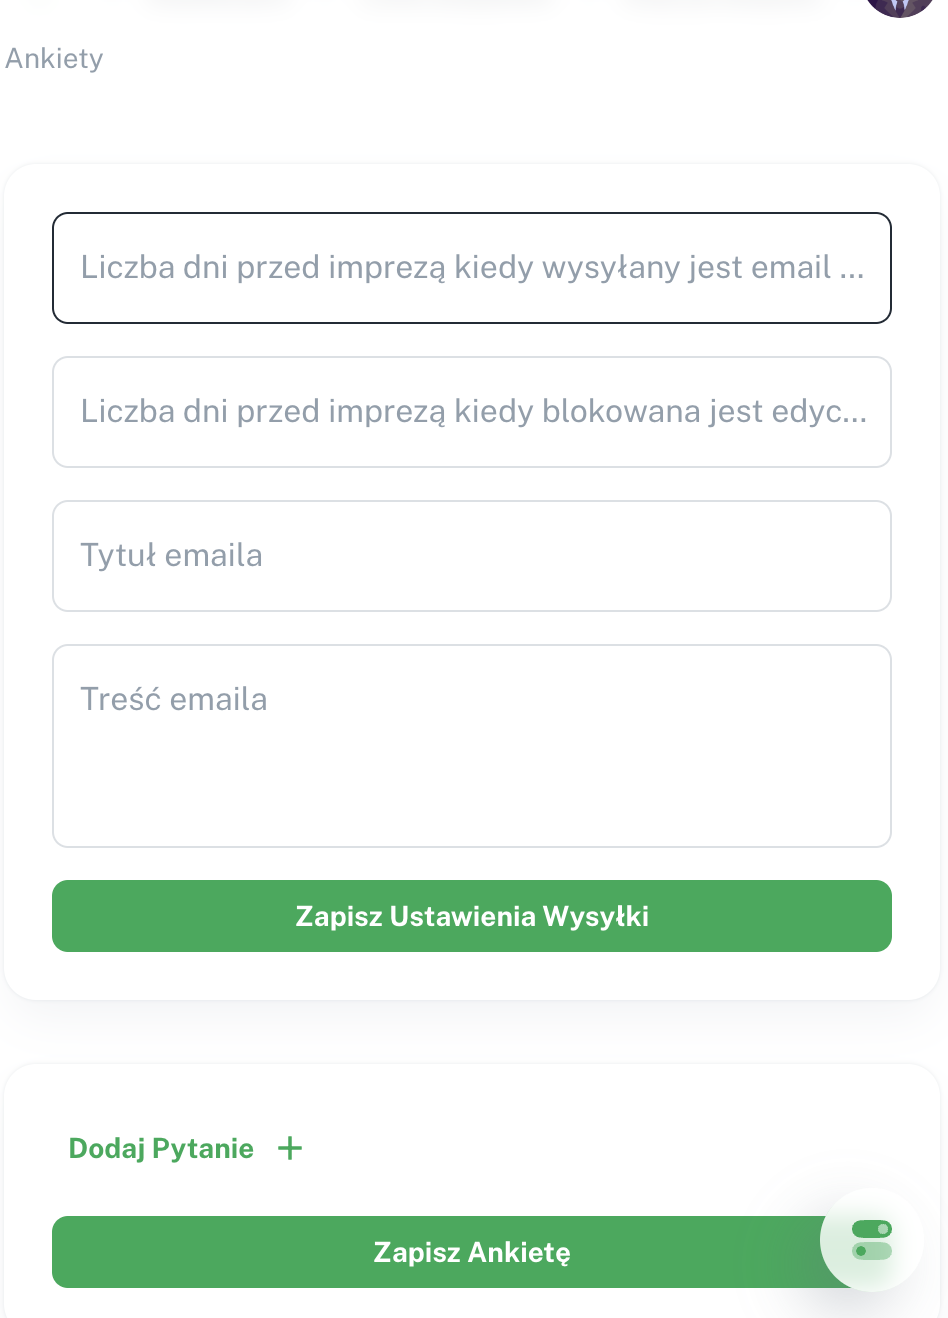Save the email sending settings

(472, 916)
